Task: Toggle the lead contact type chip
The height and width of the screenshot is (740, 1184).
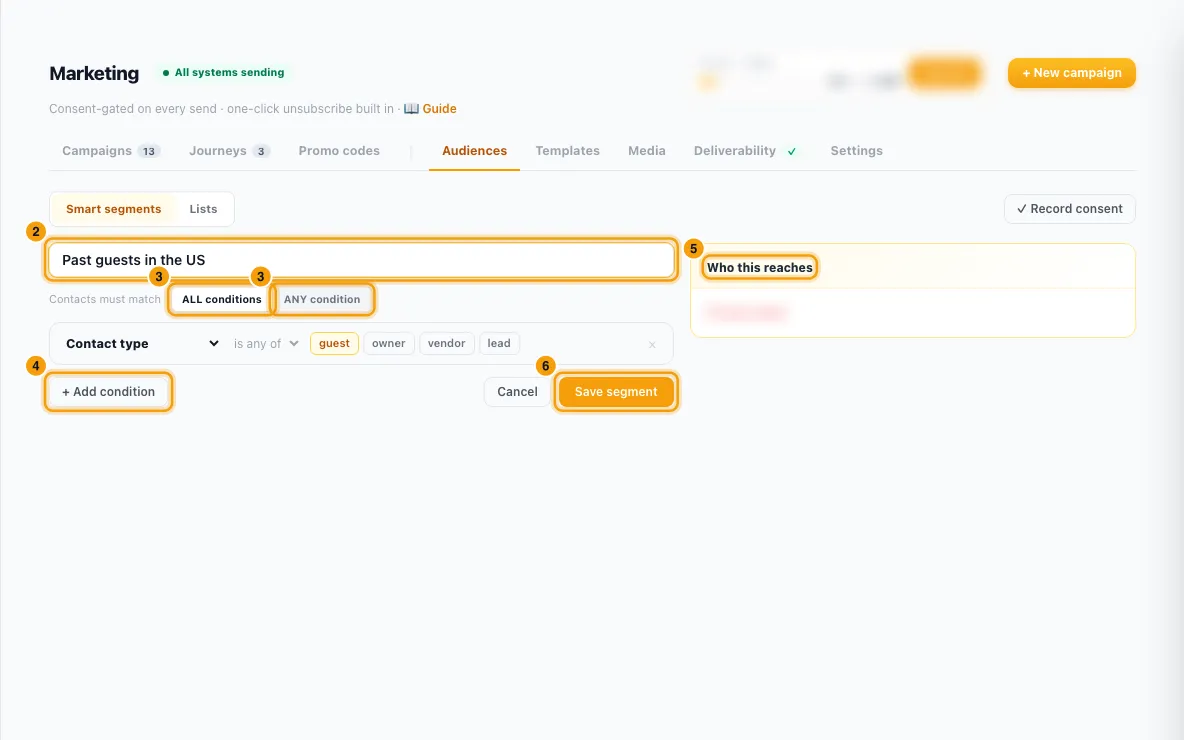Action: point(498,344)
